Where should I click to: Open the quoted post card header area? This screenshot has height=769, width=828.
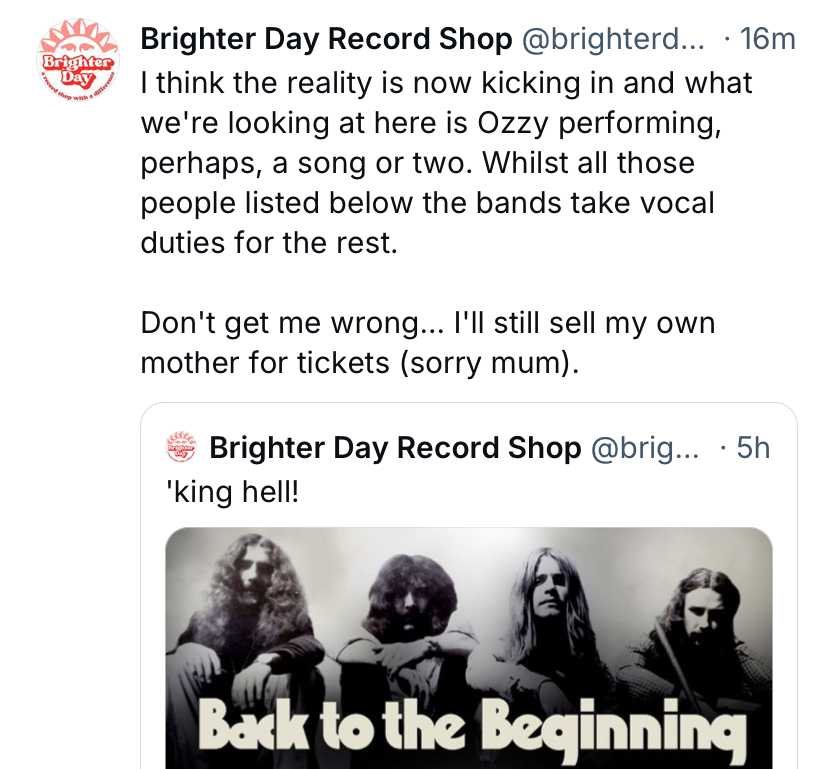[x=468, y=448]
